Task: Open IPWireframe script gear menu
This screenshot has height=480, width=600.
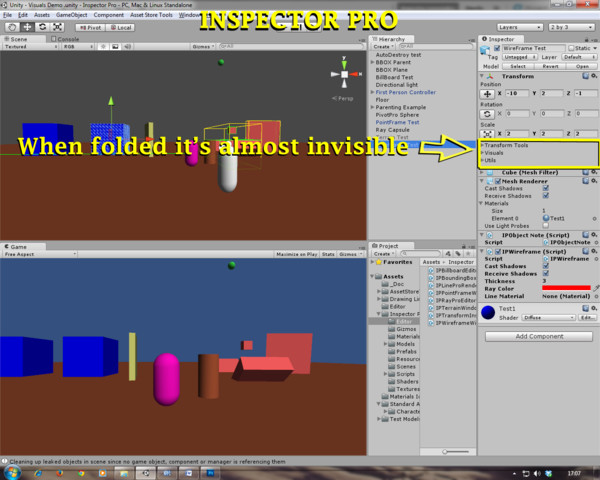Action: point(594,251)
